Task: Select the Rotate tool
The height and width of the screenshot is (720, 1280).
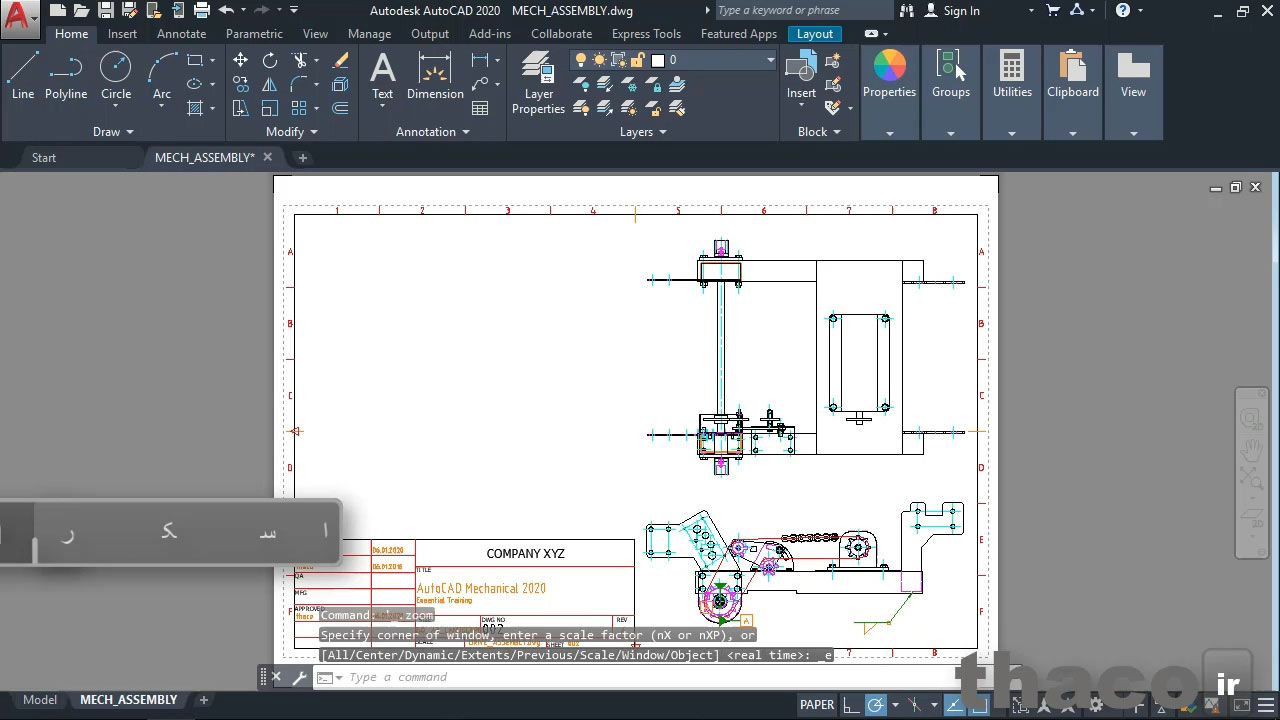Action: click(x=270, y=60)
